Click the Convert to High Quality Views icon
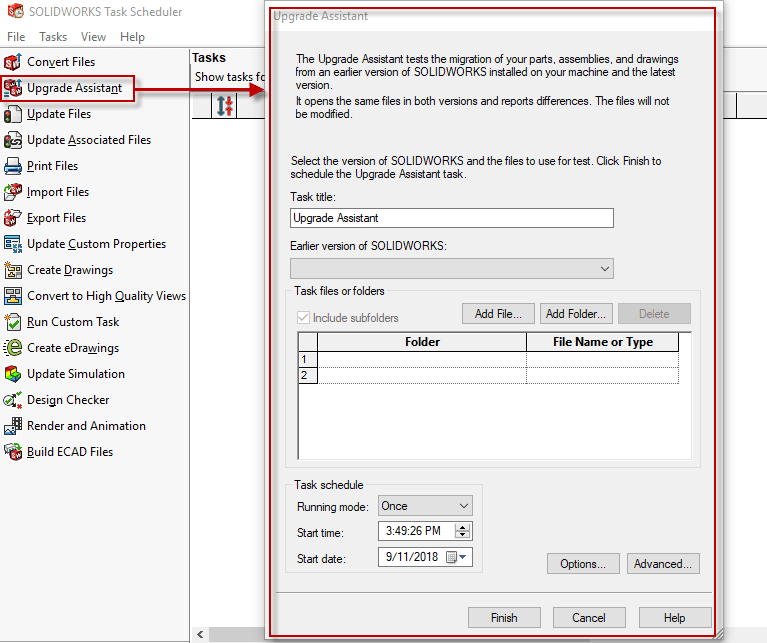Viewport: 767px width, 643px height. tap(13, 296)
